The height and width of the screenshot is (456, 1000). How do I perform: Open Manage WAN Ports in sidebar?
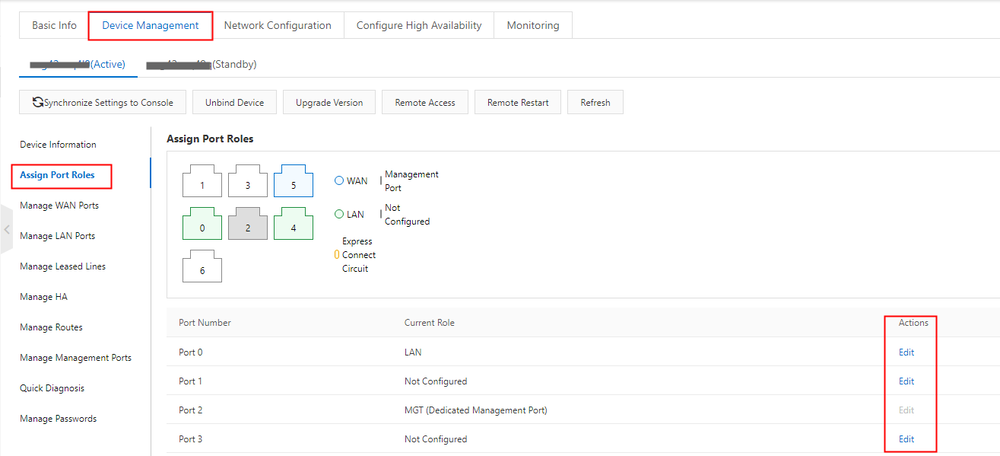coord(59,206)
